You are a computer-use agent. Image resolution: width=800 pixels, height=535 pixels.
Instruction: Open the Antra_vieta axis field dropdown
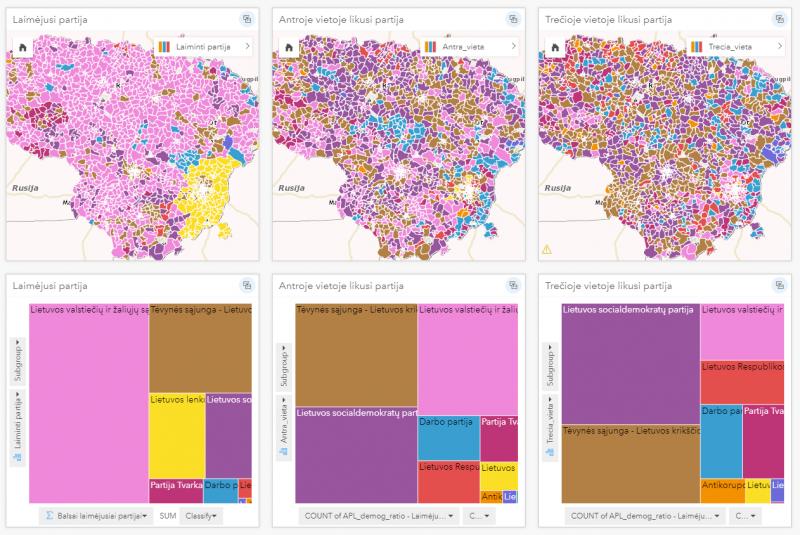tap(284, 427)
